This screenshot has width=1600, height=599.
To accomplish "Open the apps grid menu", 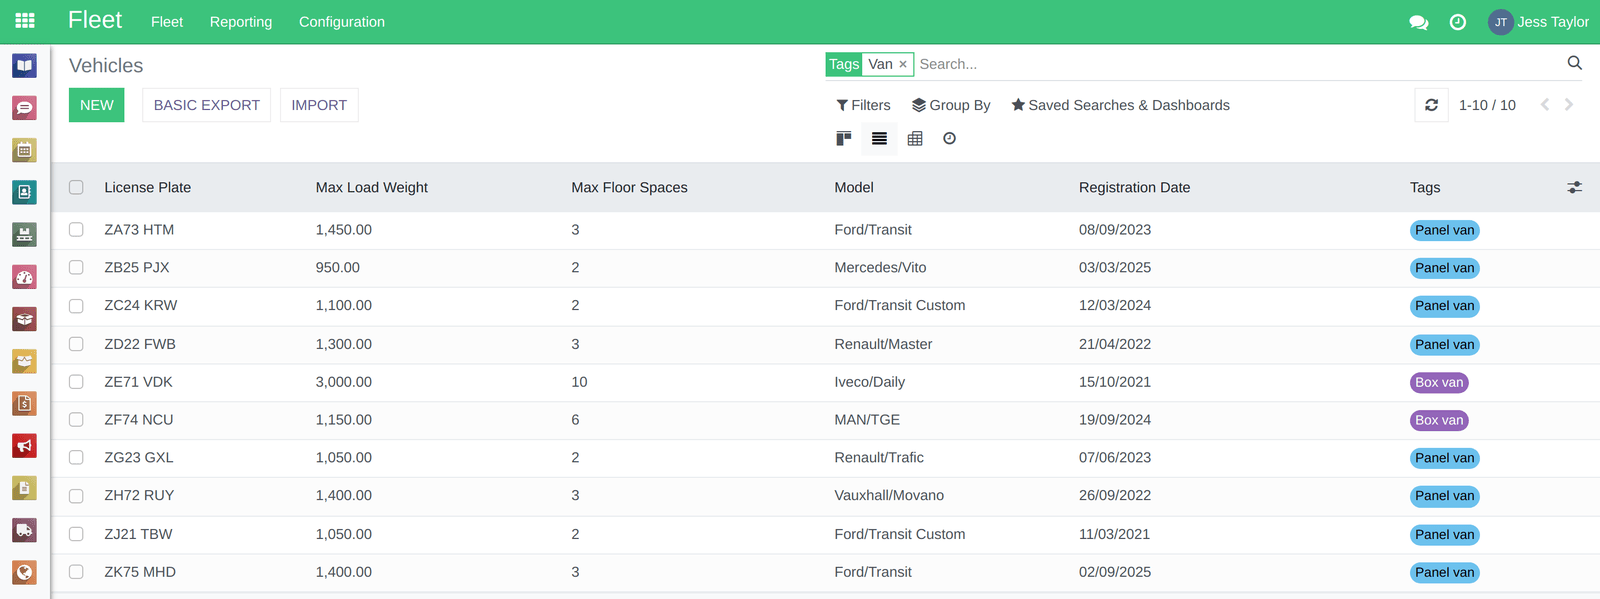I will pos(25,21).
